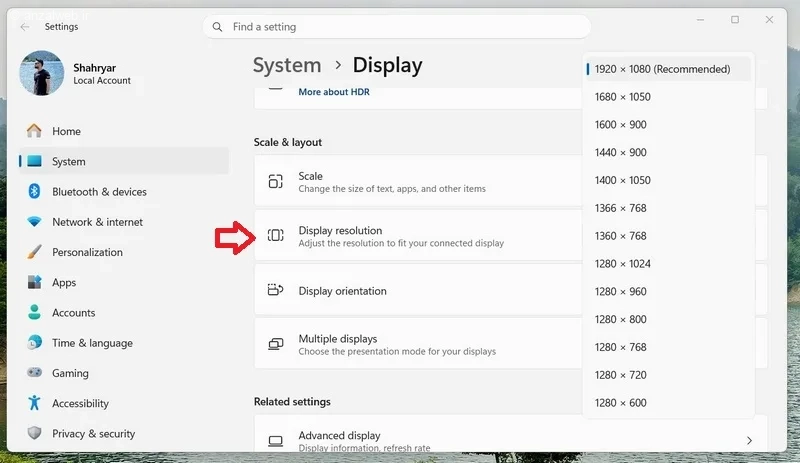Click System in the breadcrumb heading
The width and height of the screenshot is (800, 463).
tap(287, 65)
